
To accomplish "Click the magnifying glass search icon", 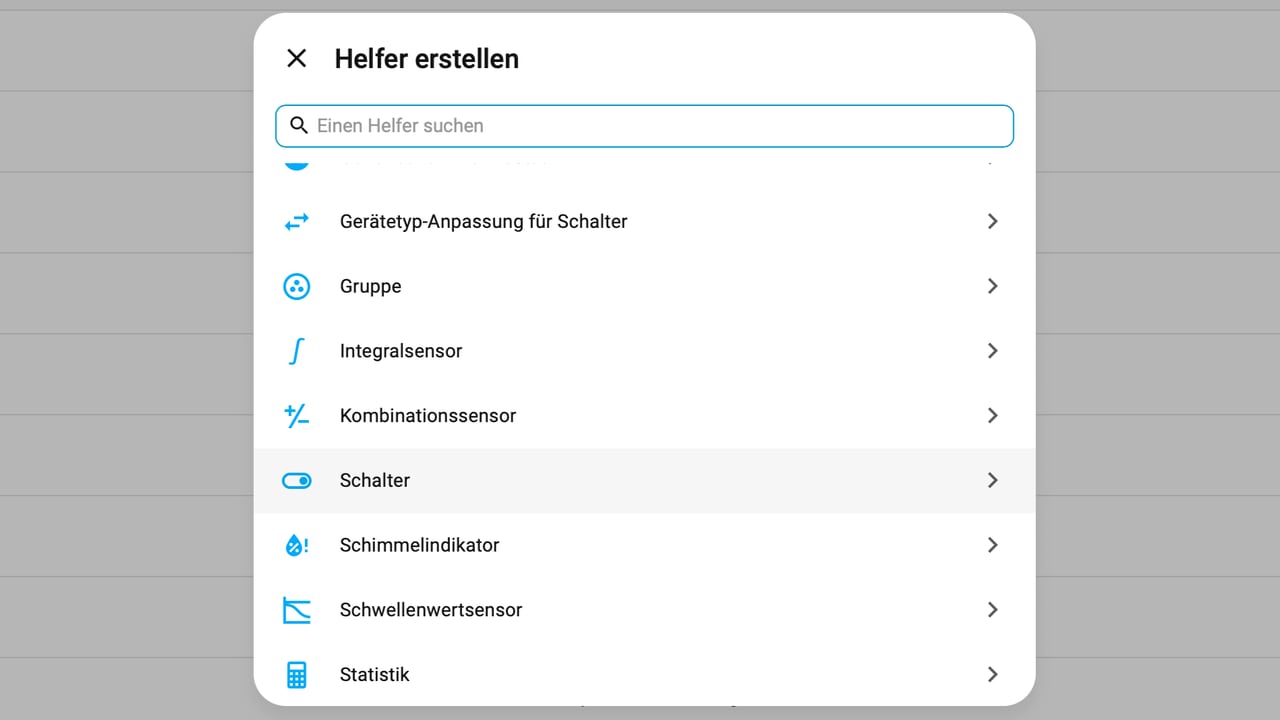I will coord(298,125).
